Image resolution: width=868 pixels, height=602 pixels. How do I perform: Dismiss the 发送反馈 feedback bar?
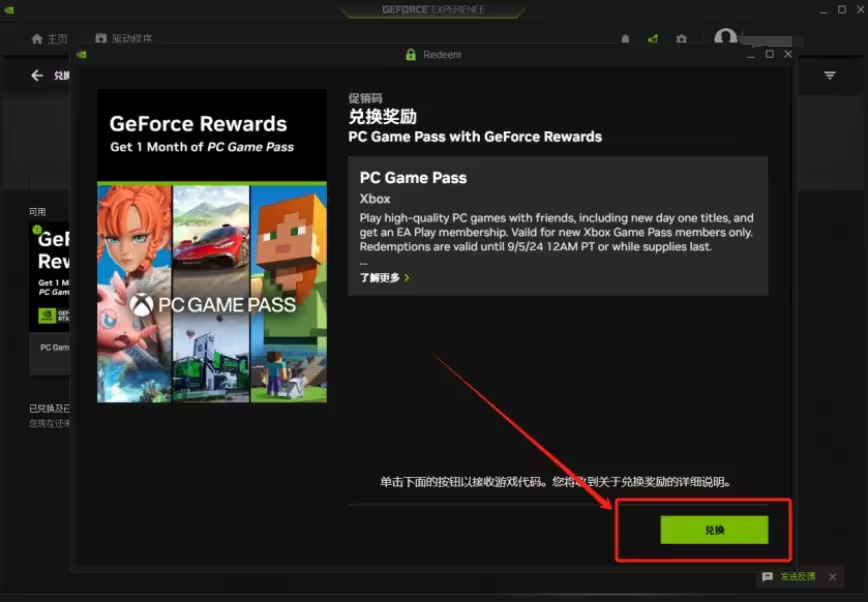click(833, 577)
